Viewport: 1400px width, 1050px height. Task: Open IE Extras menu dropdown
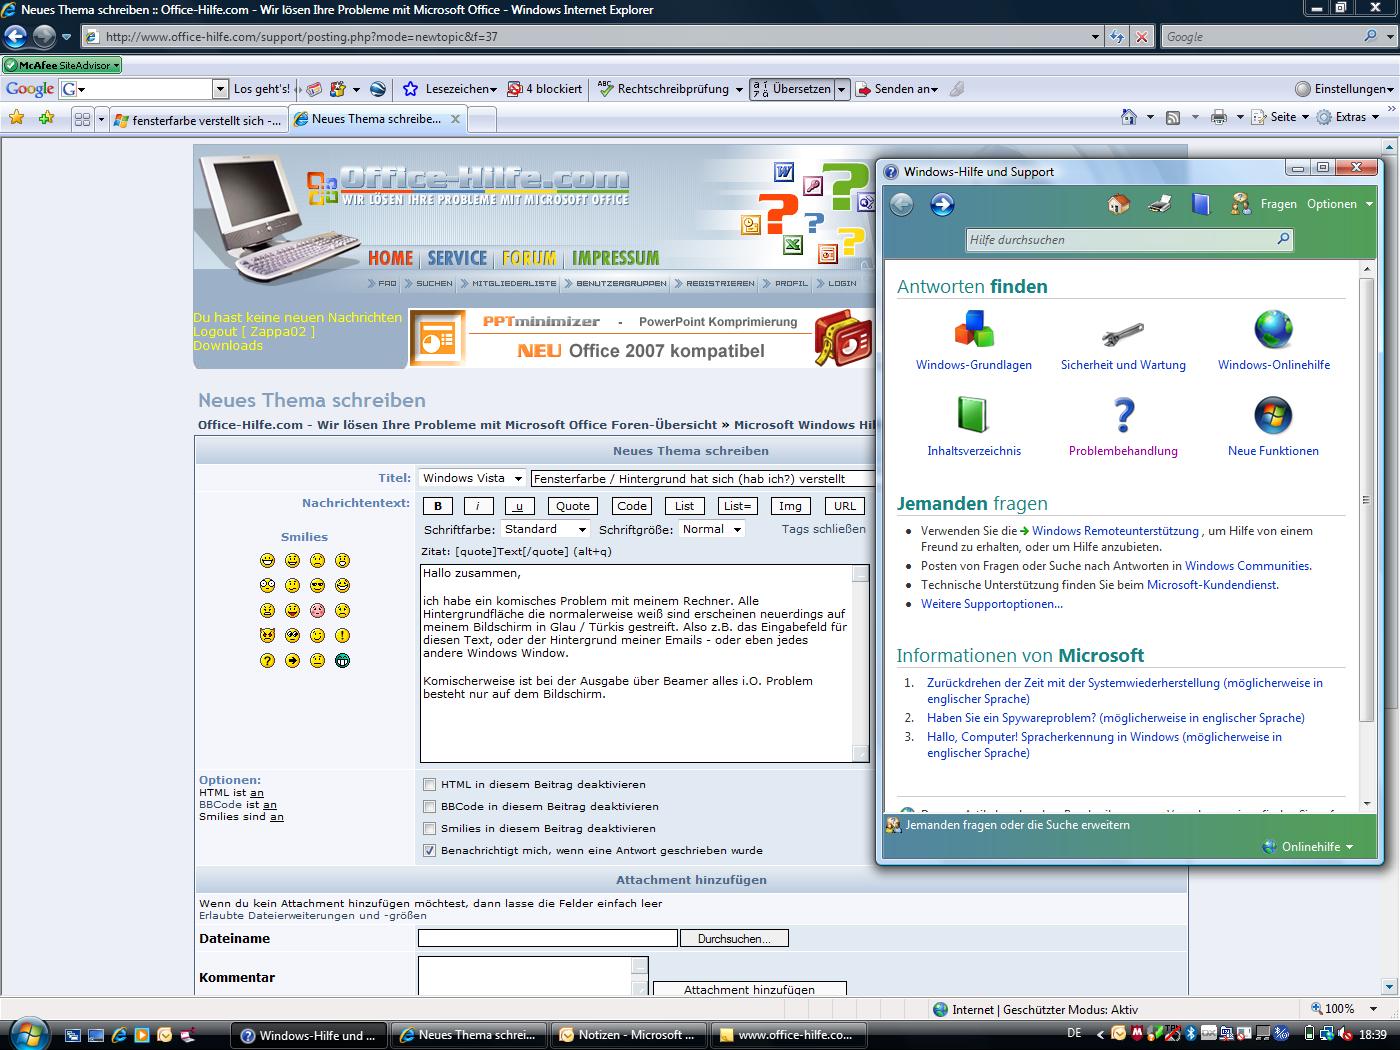[1348, 117]
